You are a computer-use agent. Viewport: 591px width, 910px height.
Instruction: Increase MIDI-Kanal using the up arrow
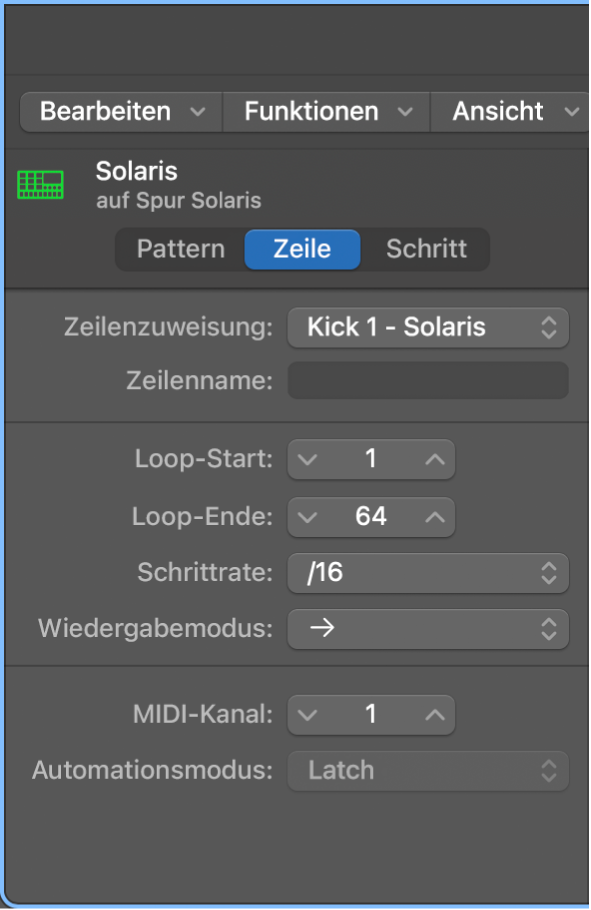[434, 714]
